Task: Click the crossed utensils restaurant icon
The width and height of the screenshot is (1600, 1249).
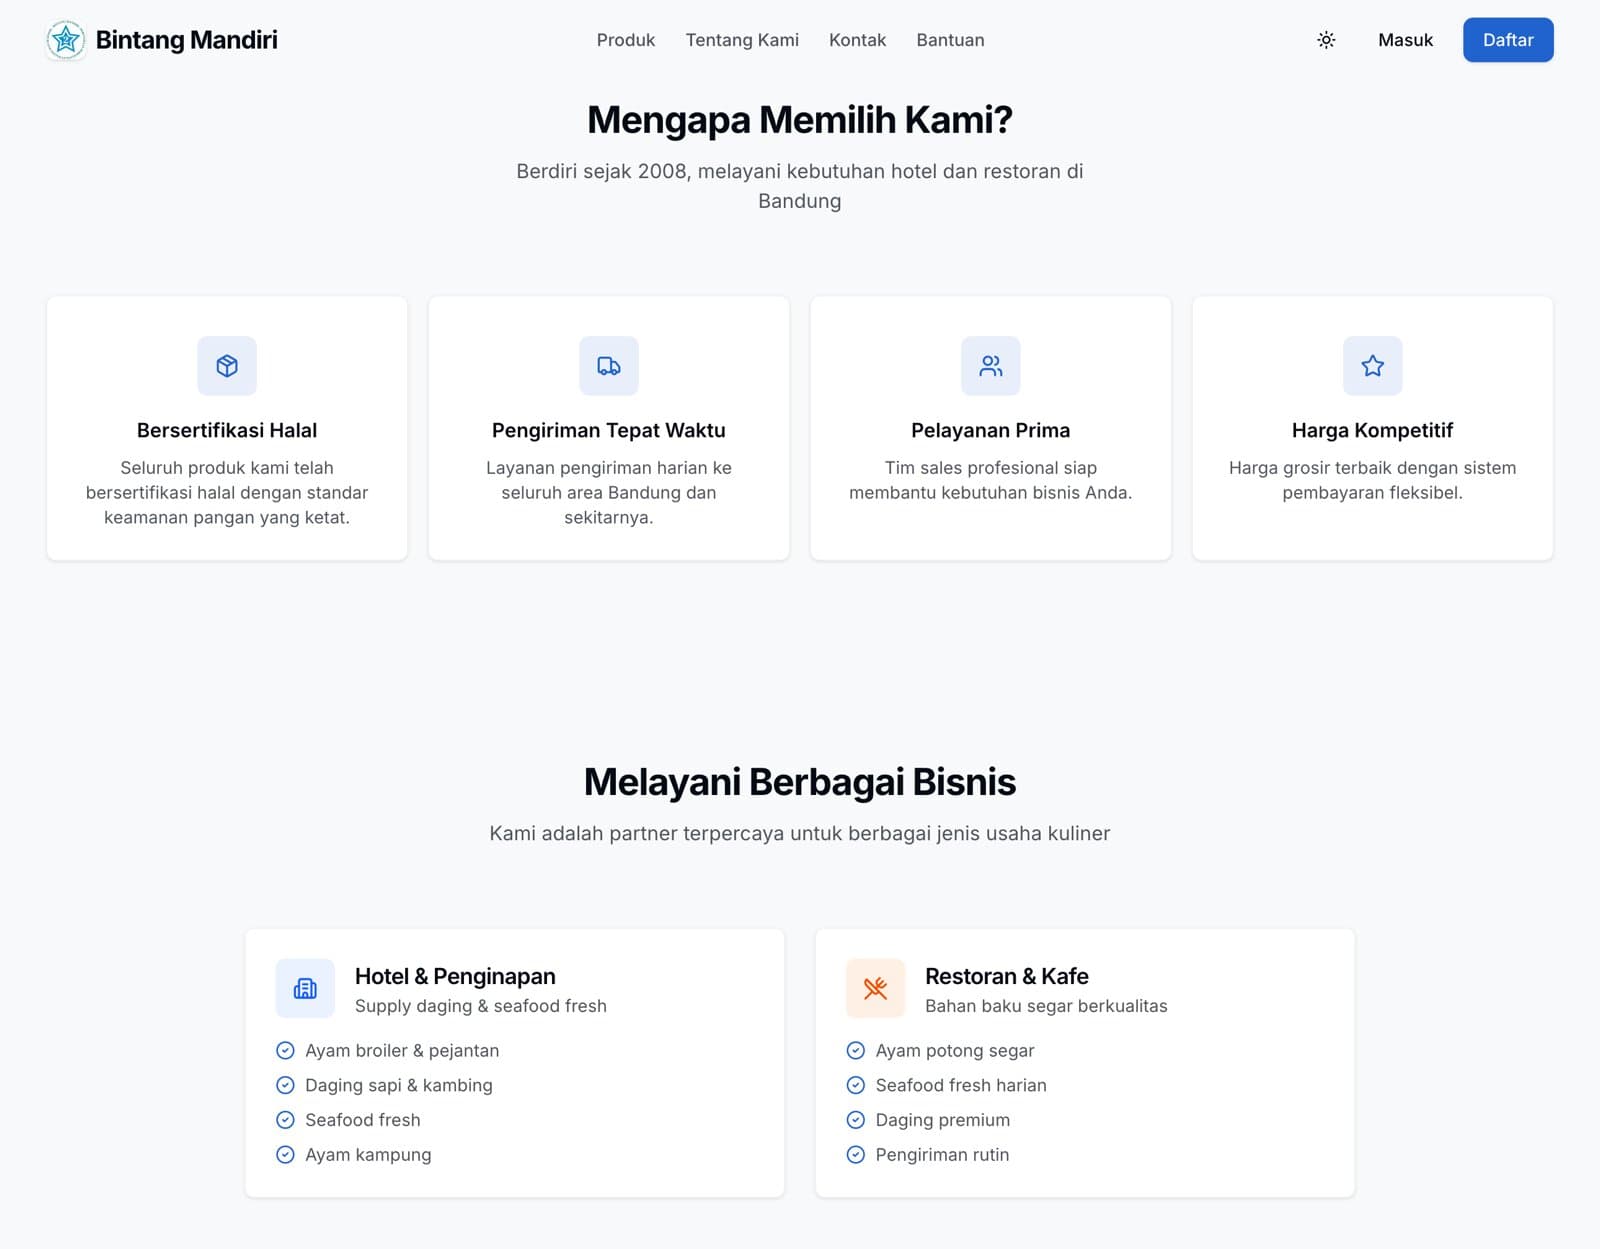Action: tap(875, 988)
